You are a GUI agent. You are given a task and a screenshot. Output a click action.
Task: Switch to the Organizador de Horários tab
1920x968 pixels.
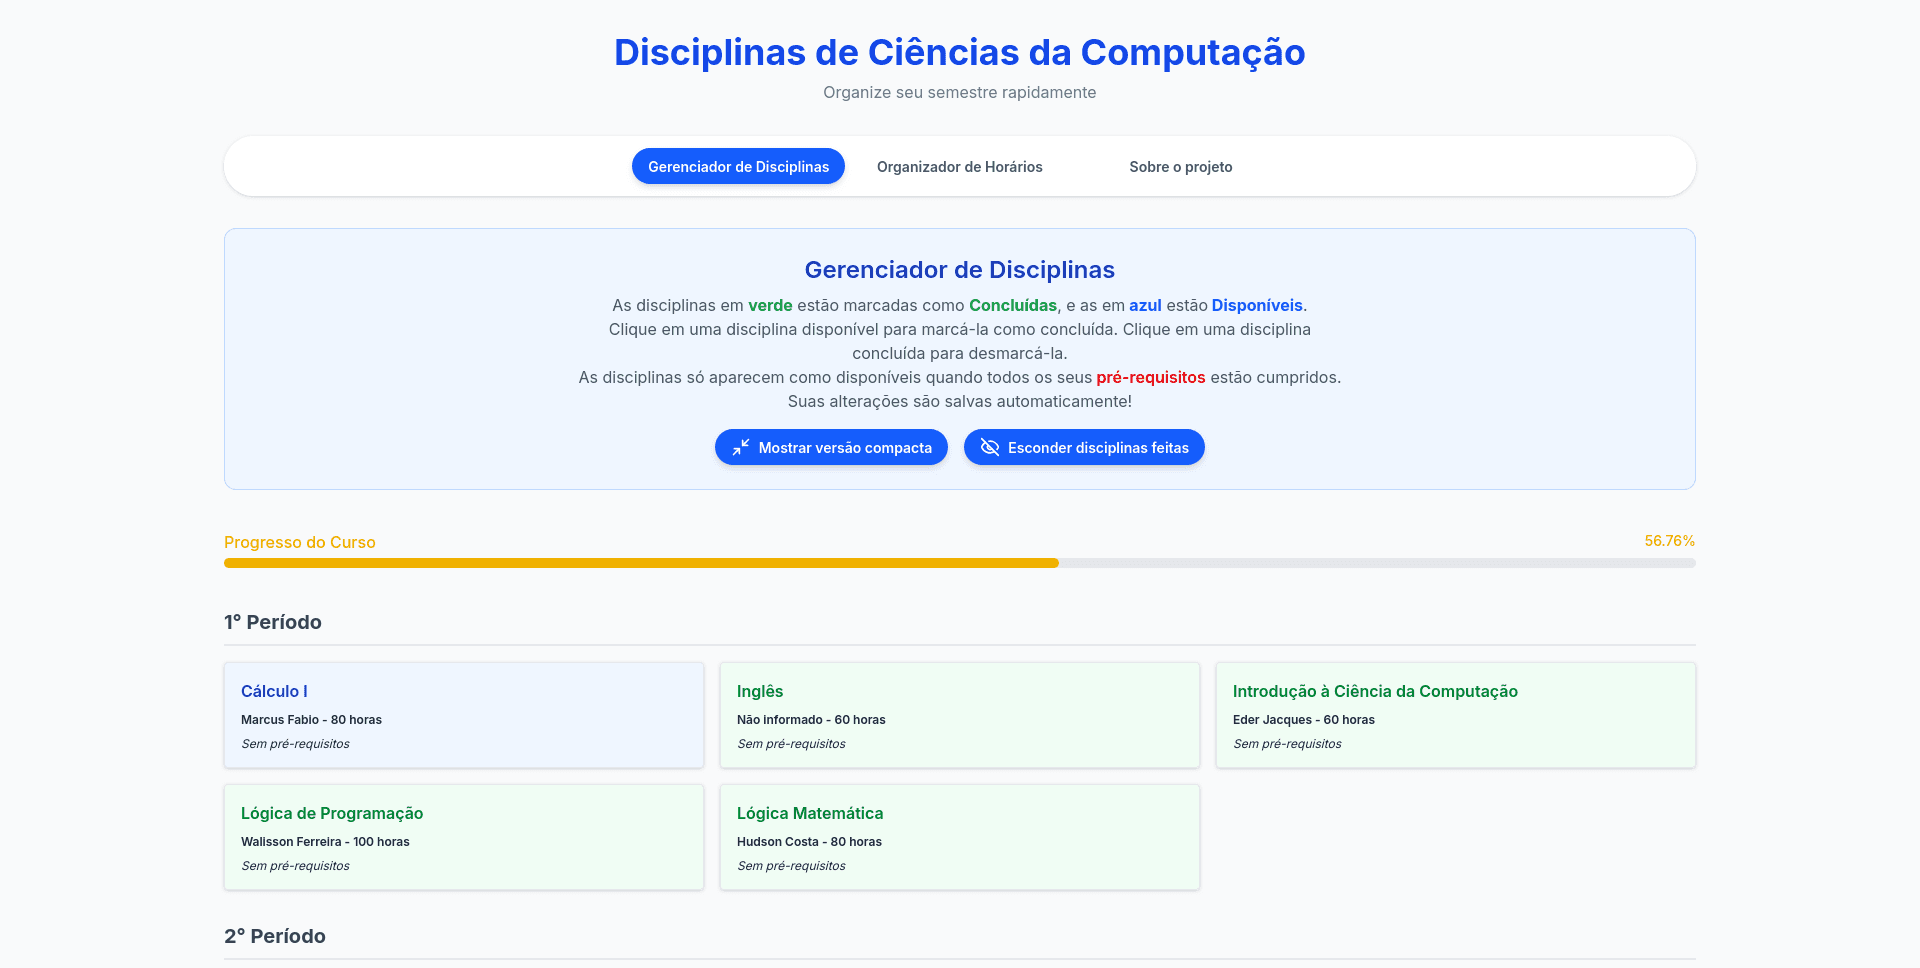click(959, 166)
